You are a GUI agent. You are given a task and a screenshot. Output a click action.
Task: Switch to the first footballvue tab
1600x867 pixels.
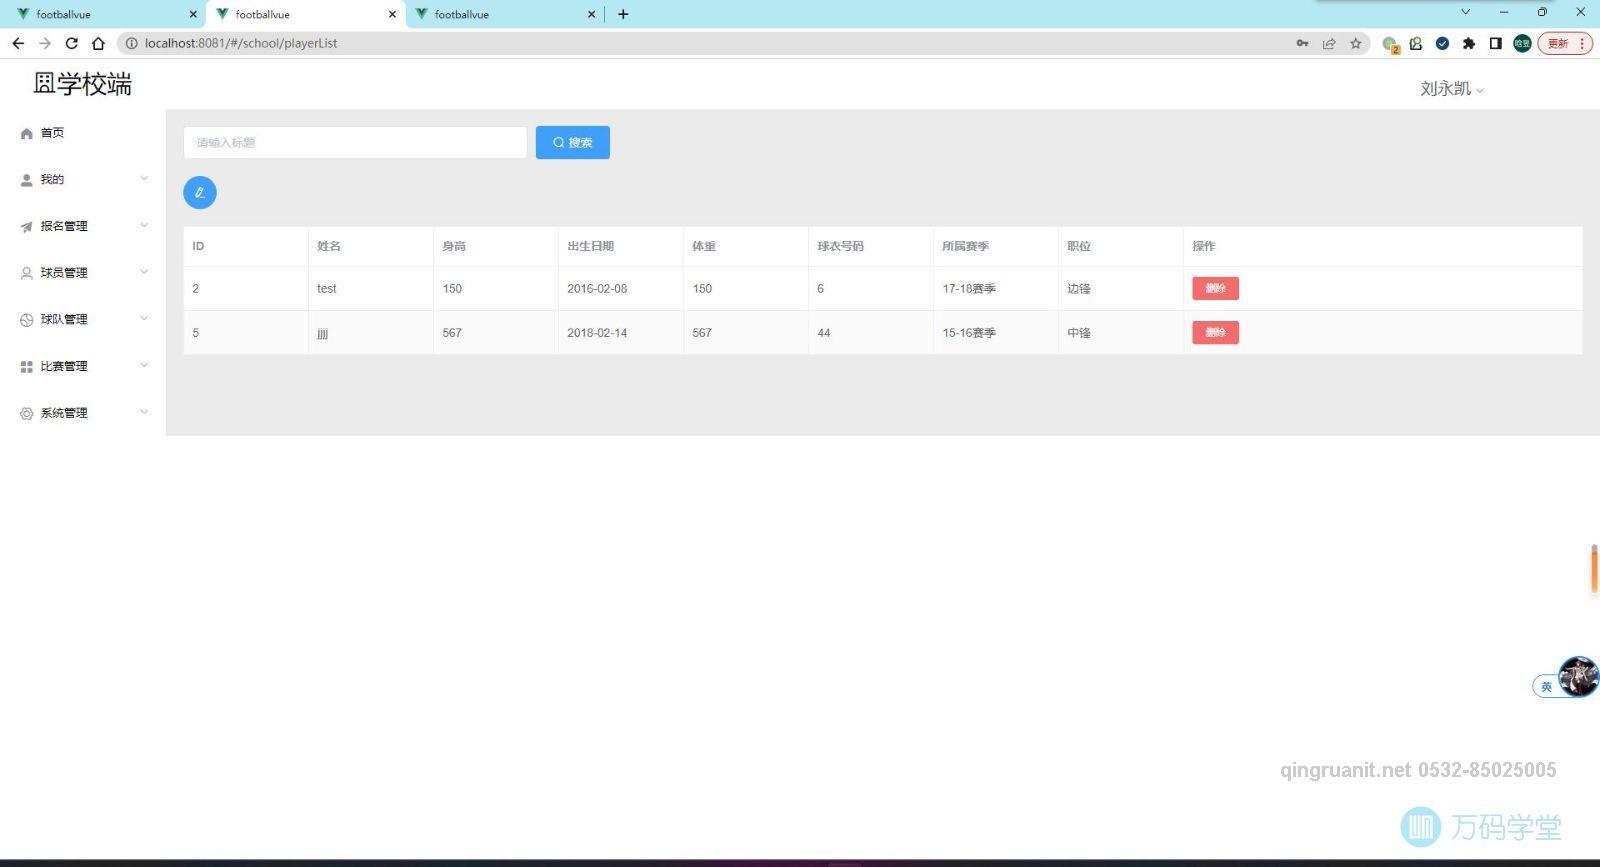click(x=100, y=14)
